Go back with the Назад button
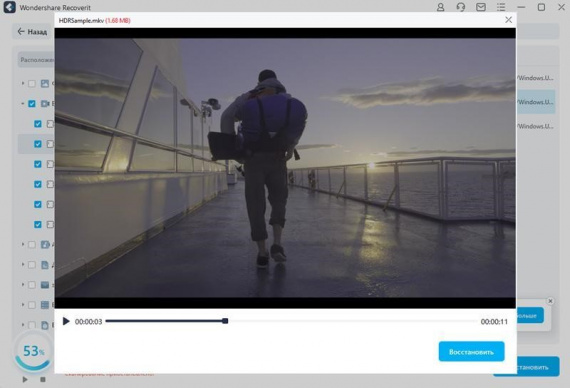The image size is (570, 388). (x=32, y=32)
